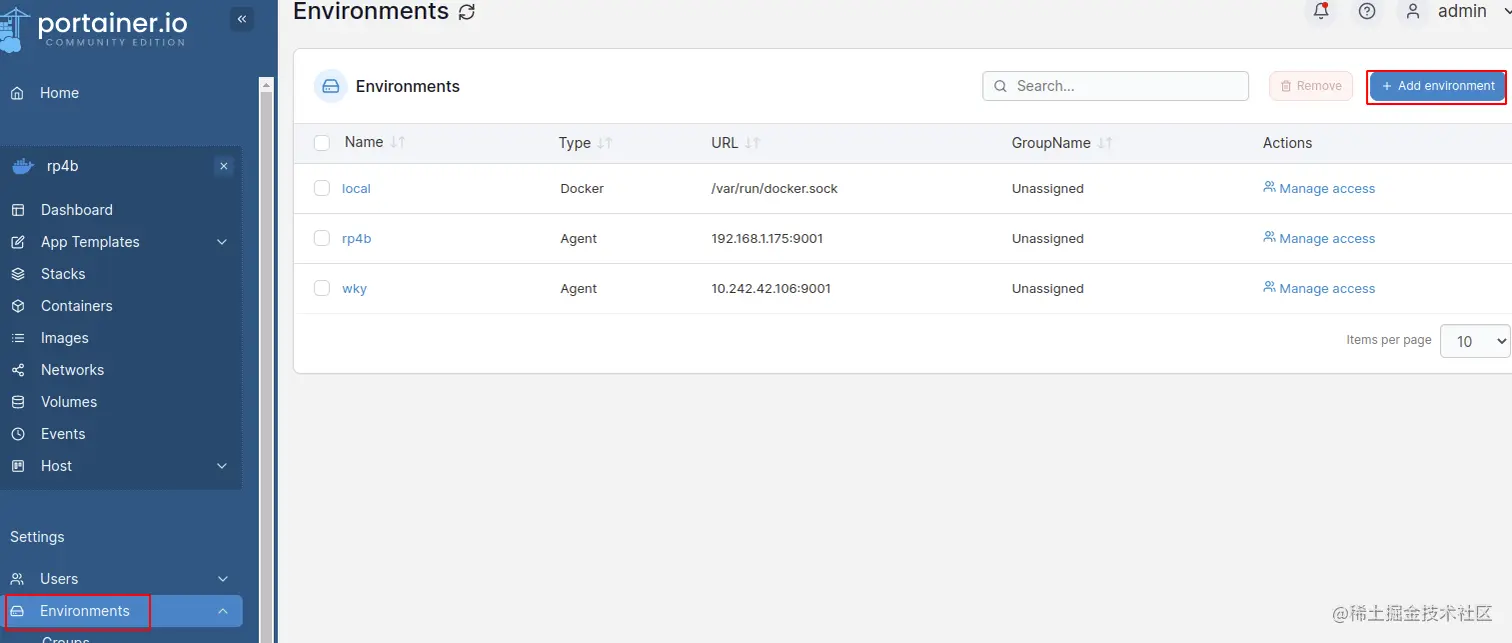Open the help question mark icon
Image resolution: width=1512 pixels, height=643 pixels.
click(1367, 12)
